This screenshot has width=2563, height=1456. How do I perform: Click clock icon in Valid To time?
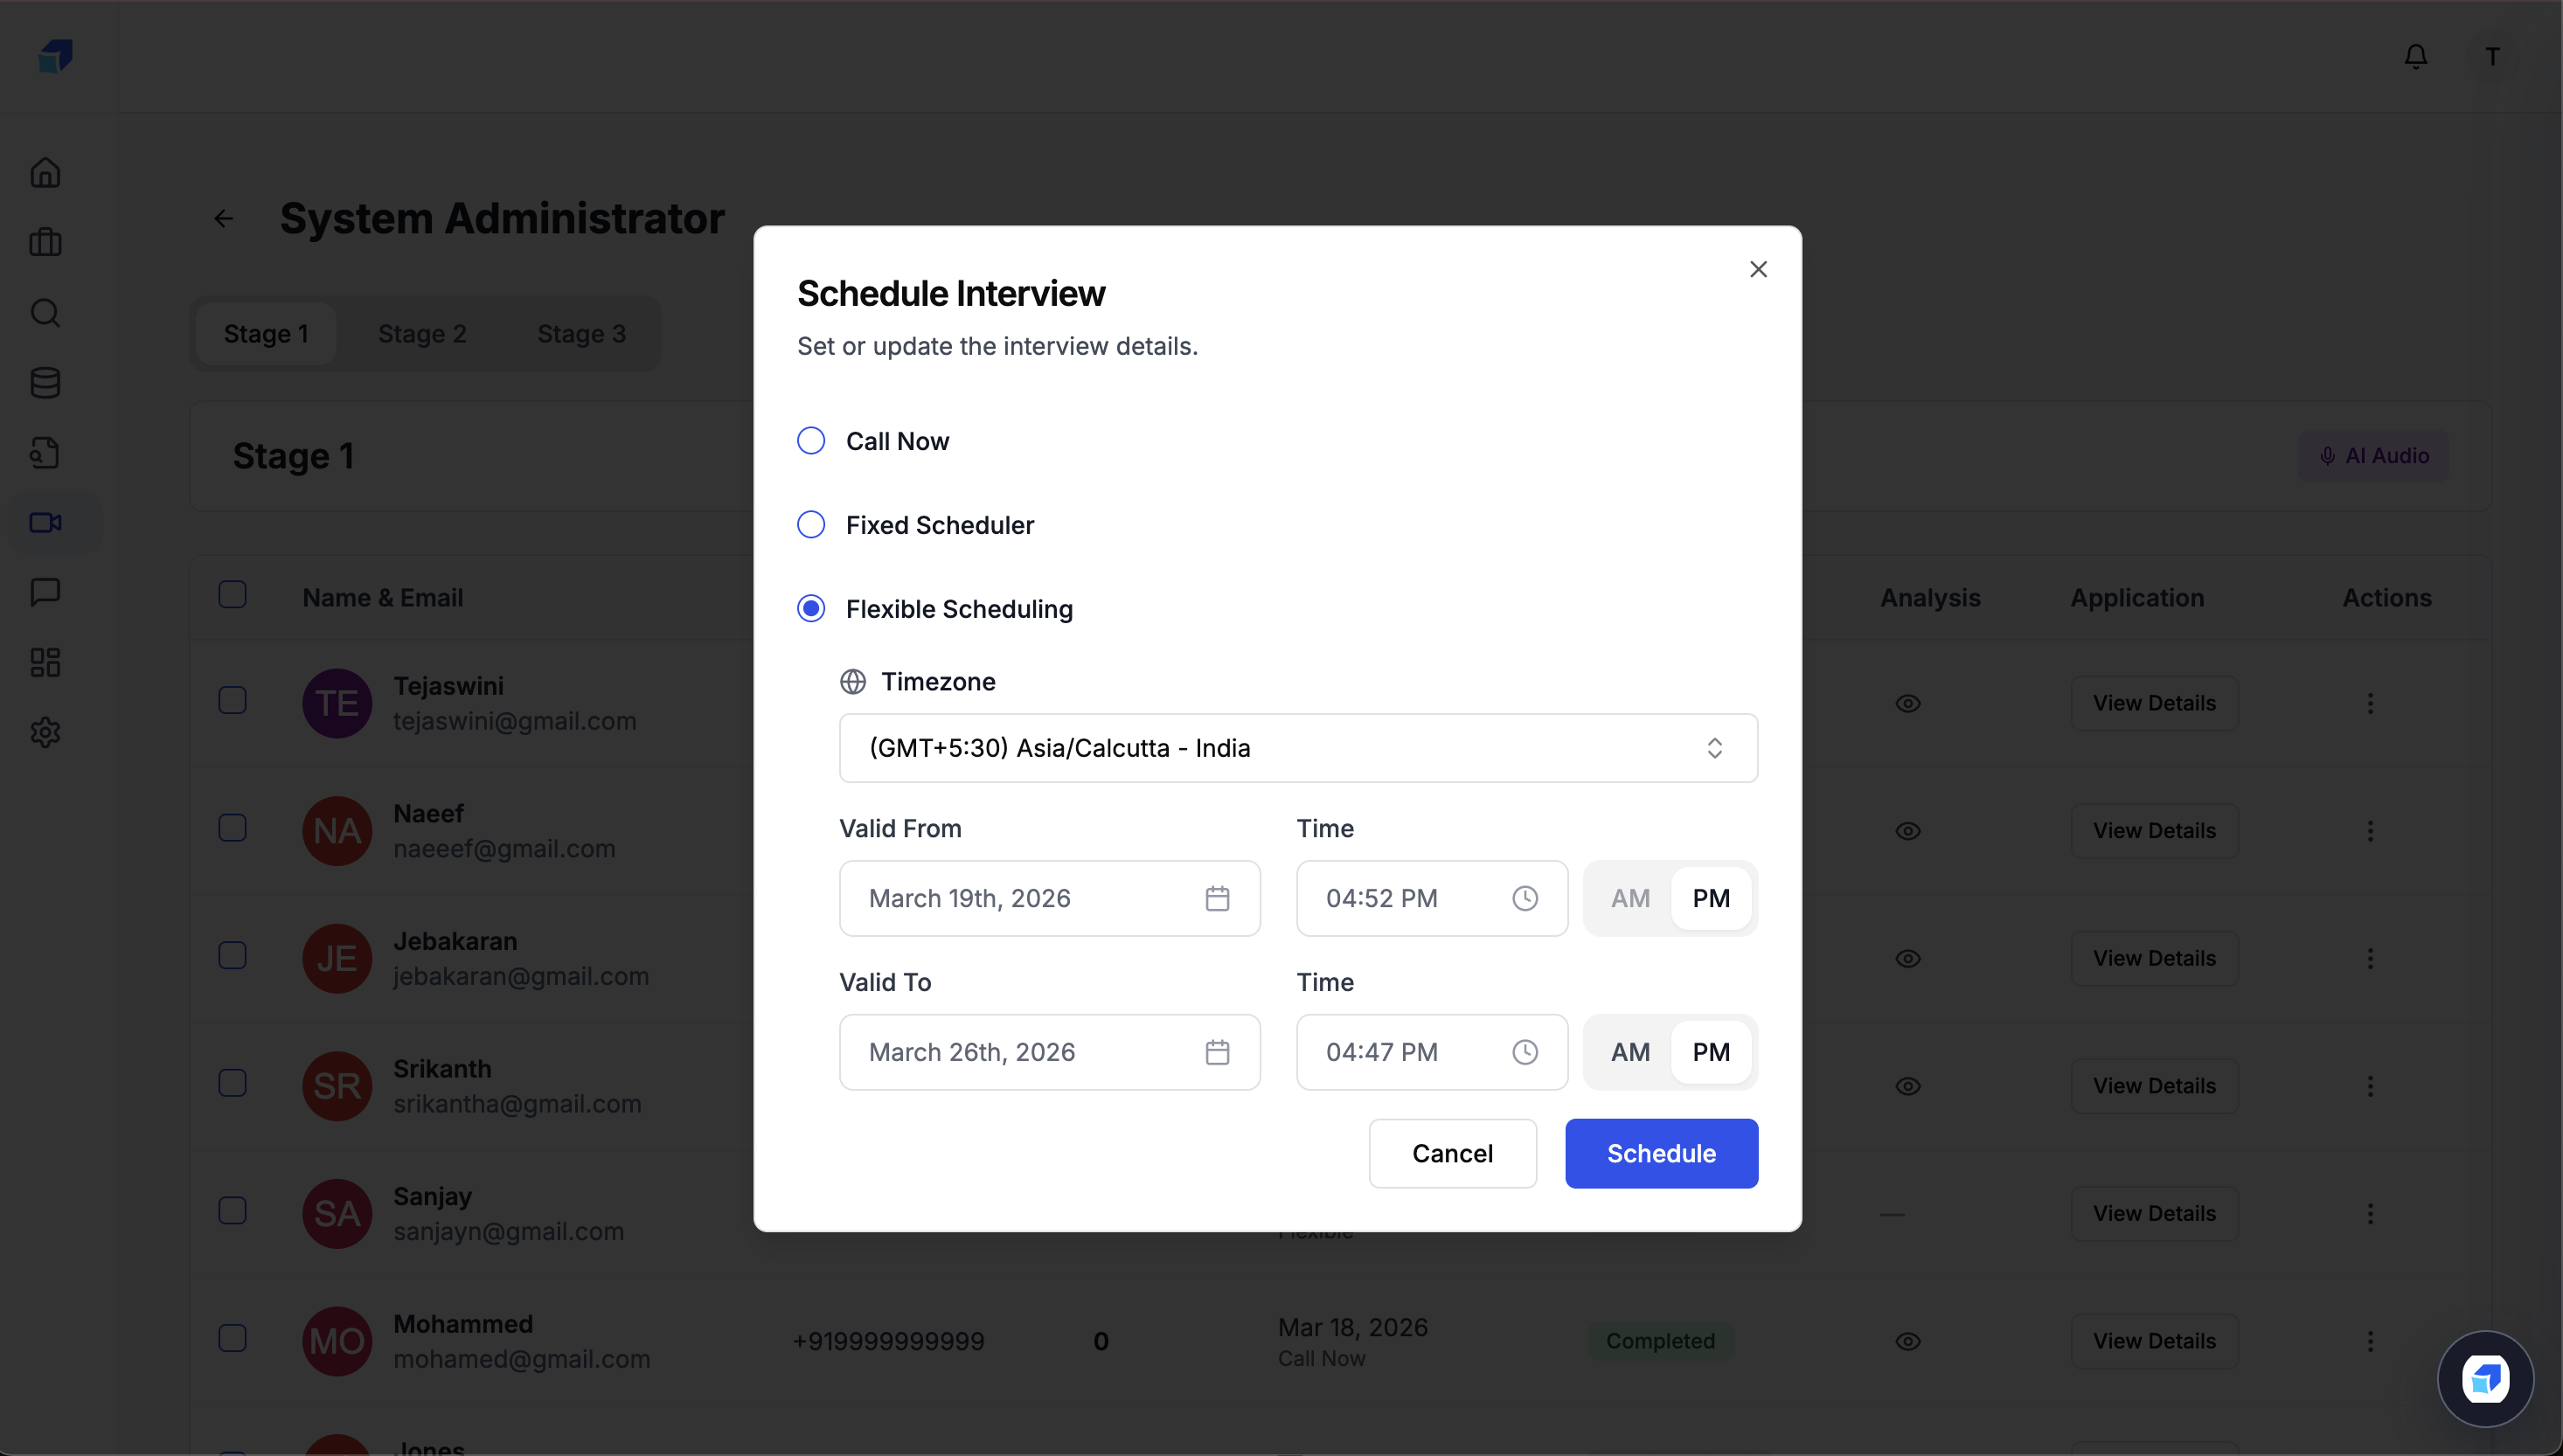[1524, 1052]
